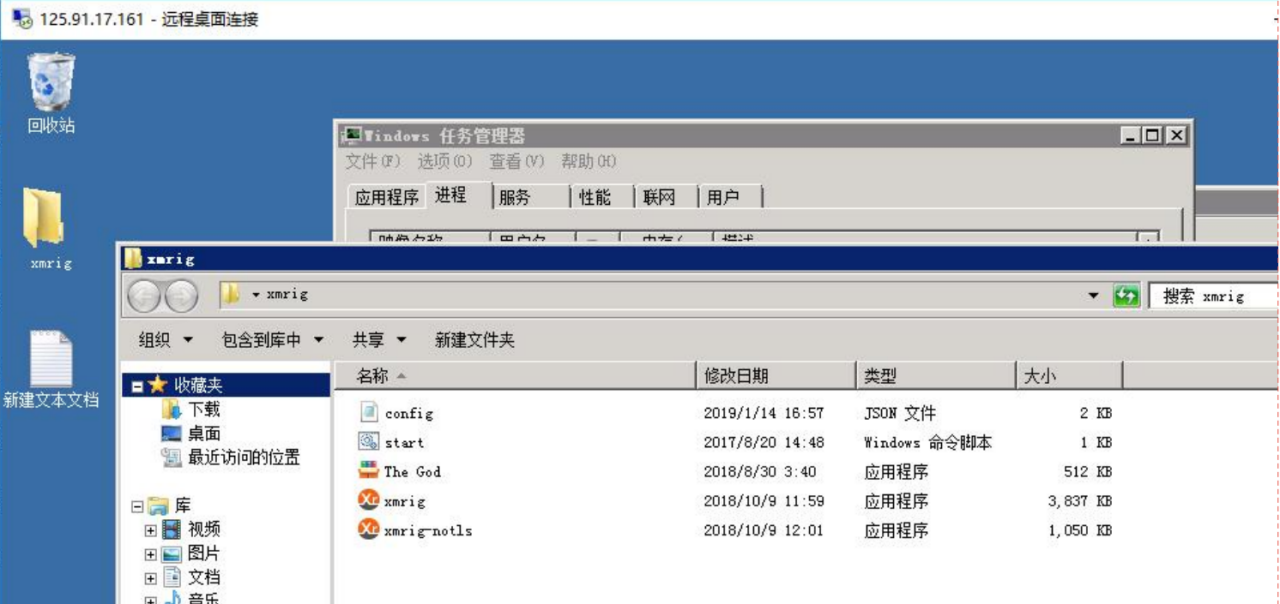Click the config JSON file icon
Viewport: 1280px width, 604px height.
tap(369, 412)
